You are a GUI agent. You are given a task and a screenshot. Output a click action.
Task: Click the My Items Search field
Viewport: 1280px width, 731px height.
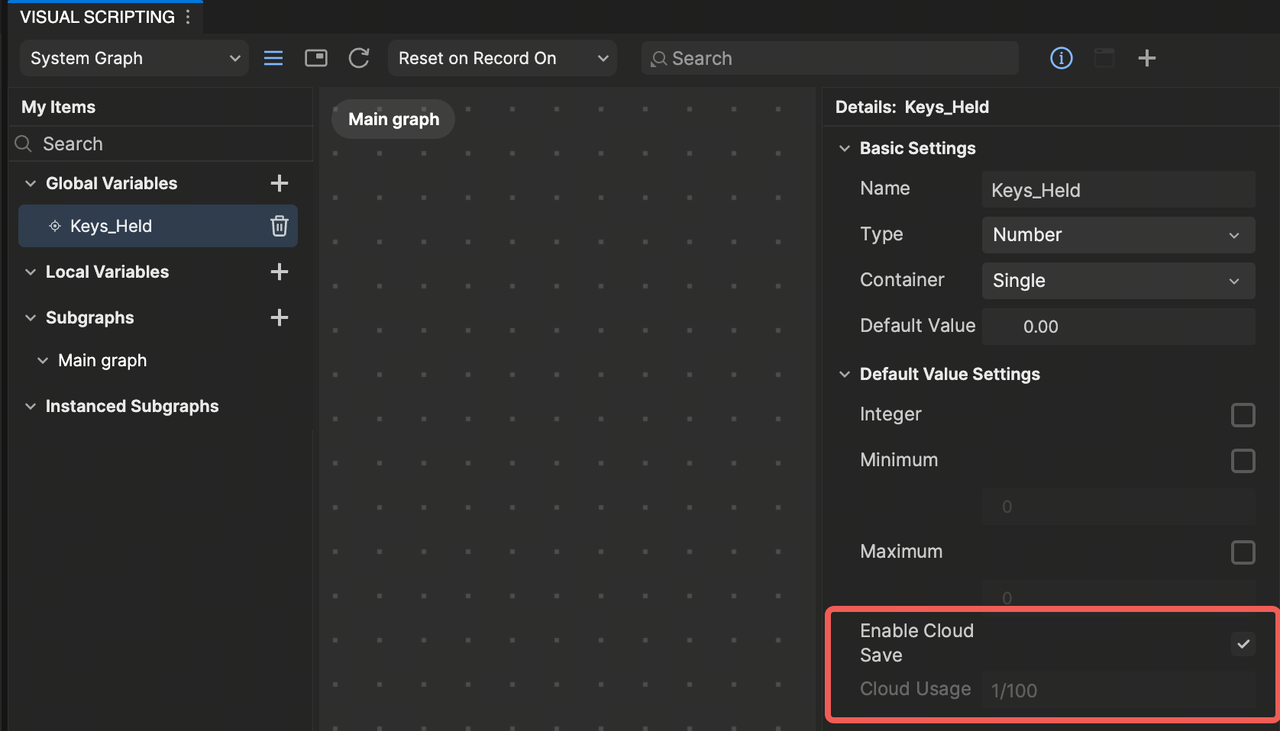click(161, 144)
